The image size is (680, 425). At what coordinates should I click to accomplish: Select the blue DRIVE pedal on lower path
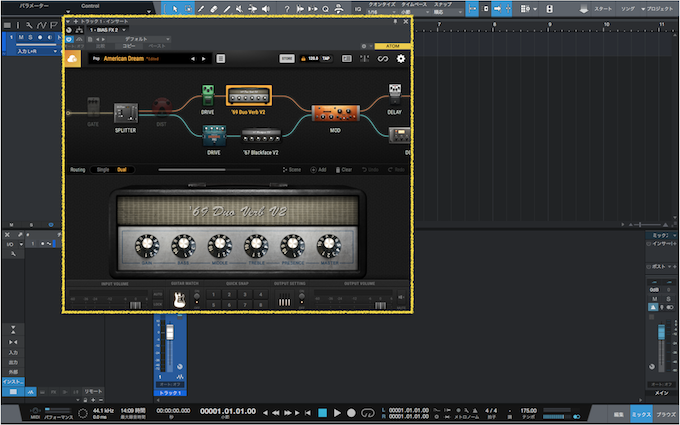(214, 135)
